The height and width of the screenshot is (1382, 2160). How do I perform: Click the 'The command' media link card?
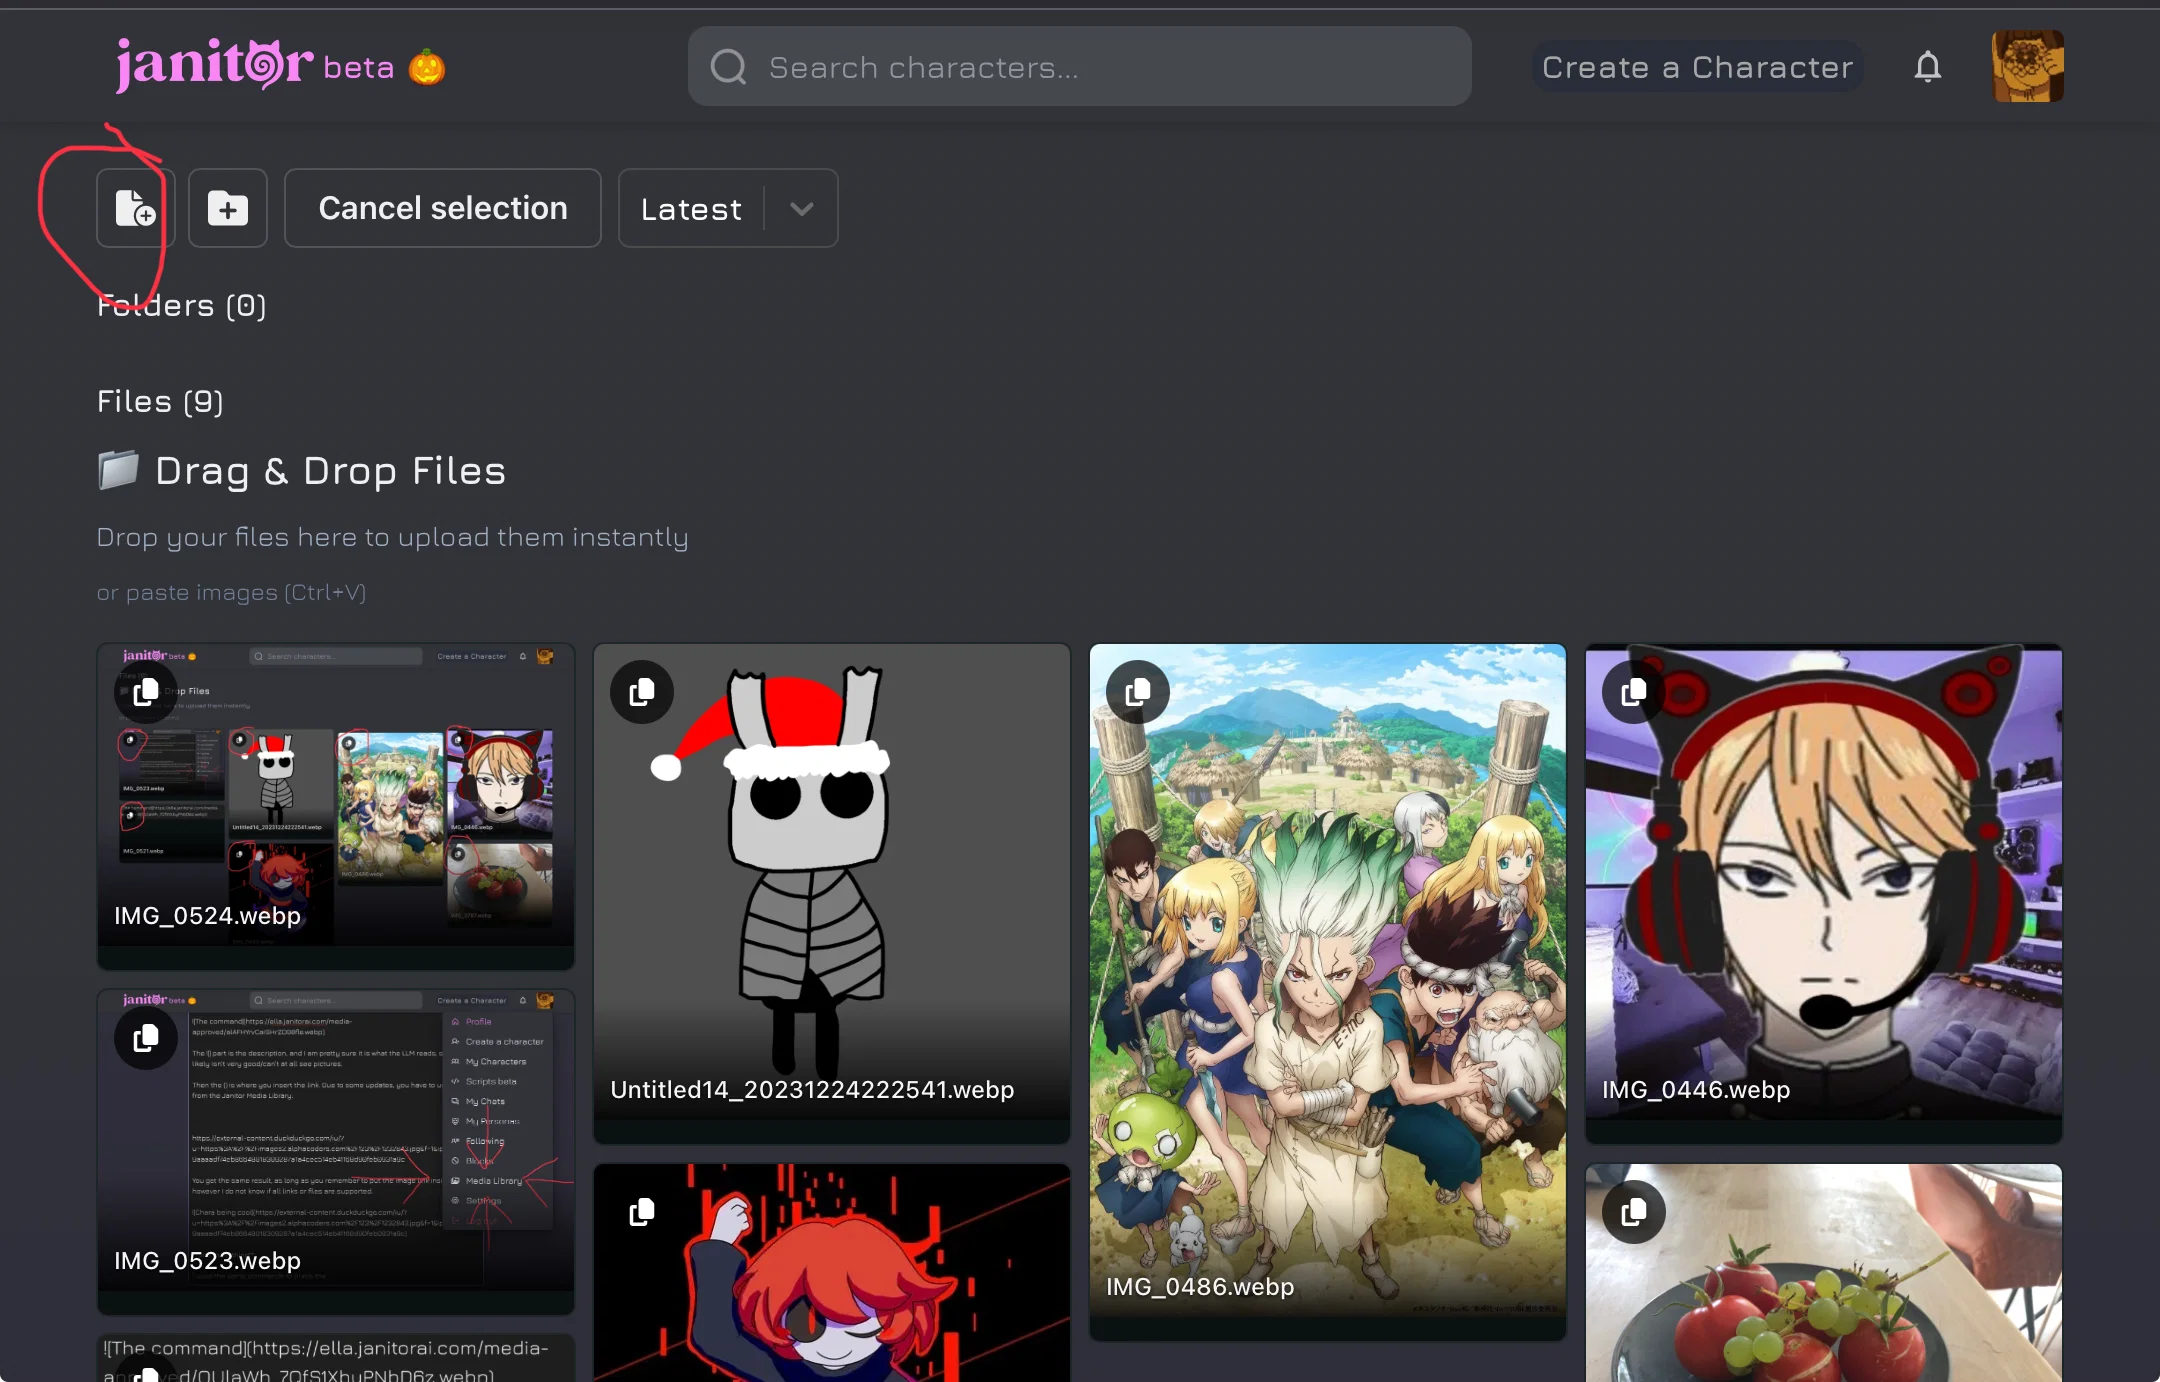(336, 1358)
